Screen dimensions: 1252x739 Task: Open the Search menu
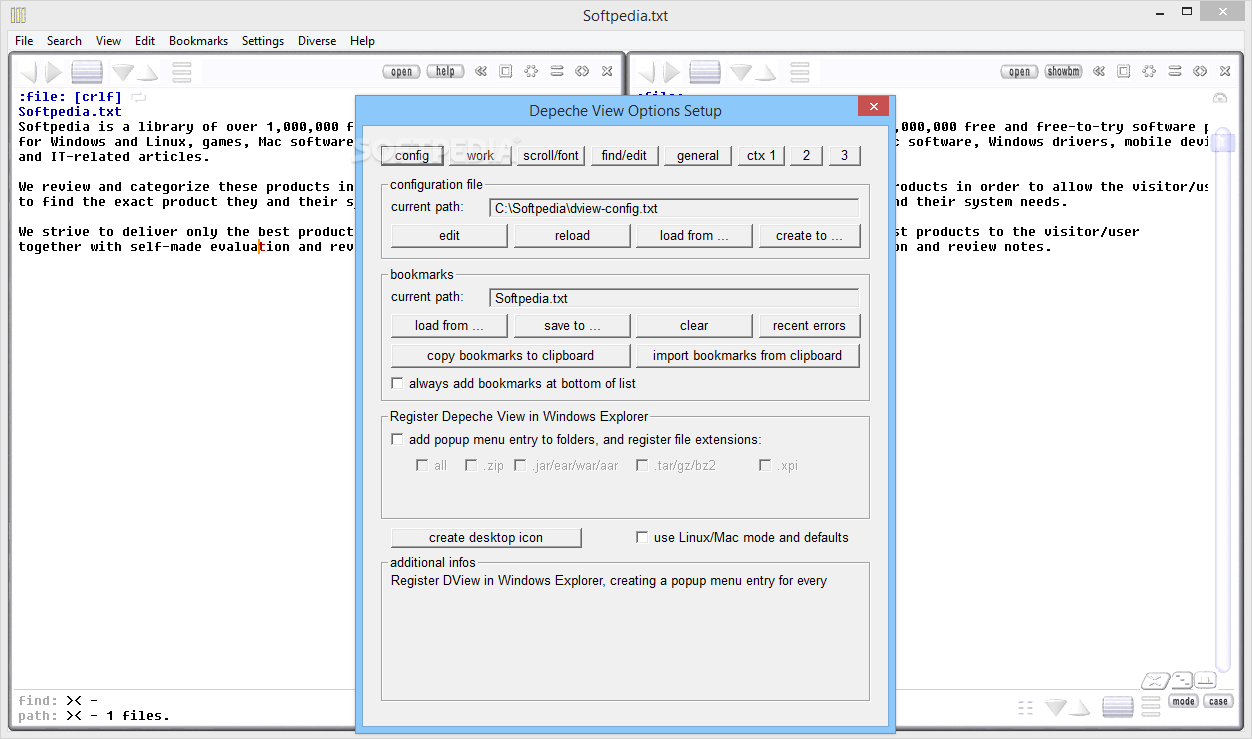pos(64,41)
